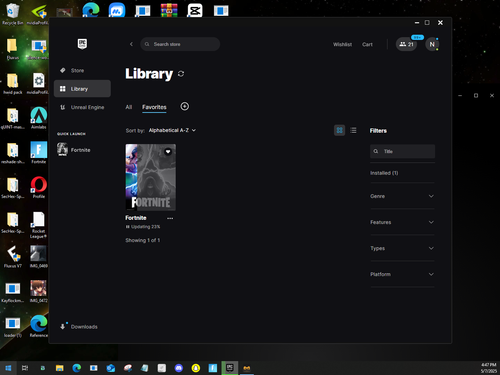Open the friends list showing 21

tap(406, 44)
